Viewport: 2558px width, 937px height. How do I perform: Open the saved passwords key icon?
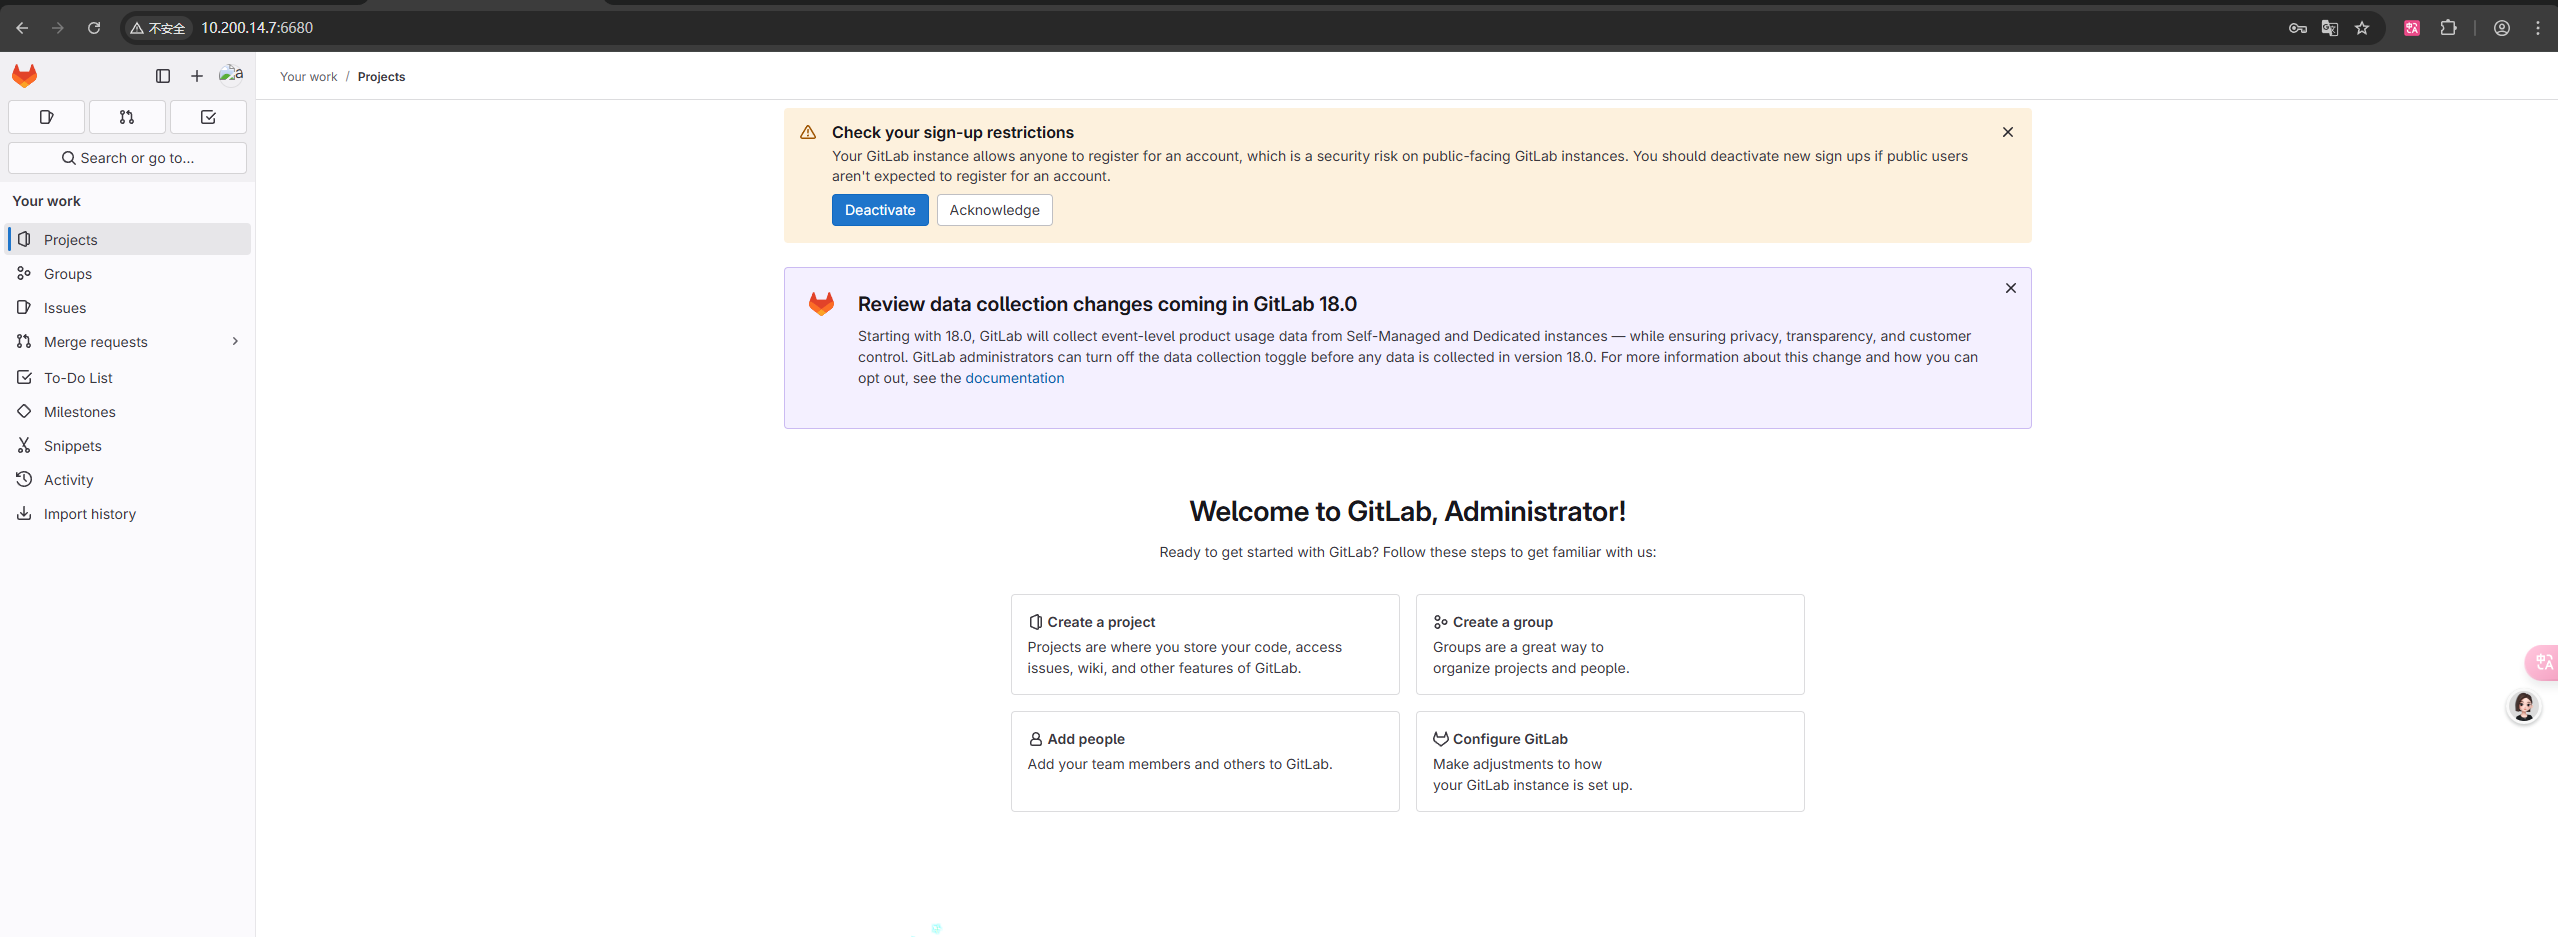[x=2298, y=28]
